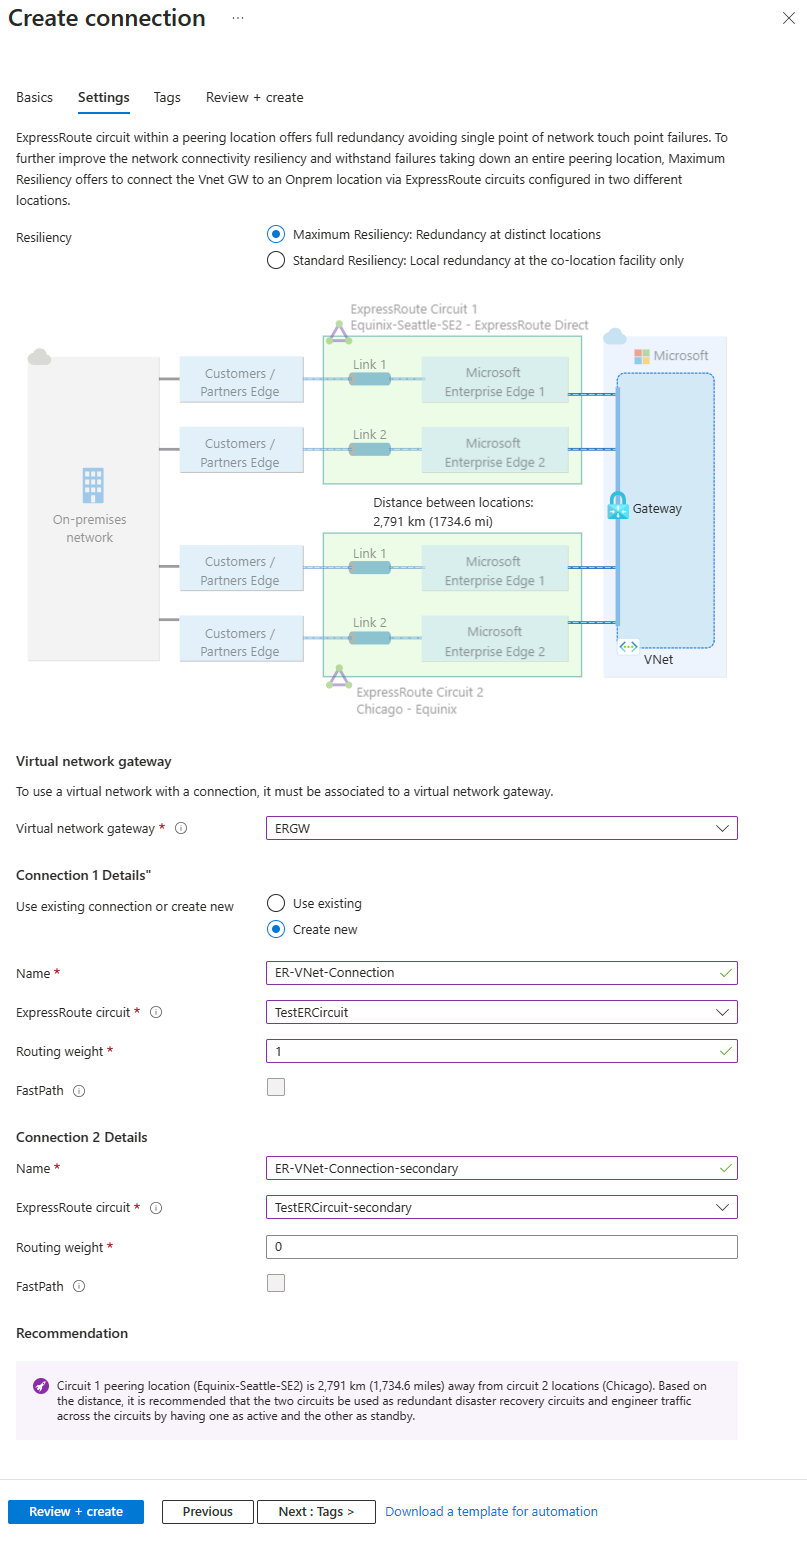Enable FastPath for Connection 1
The width and height of the screenshot is (807, 1541).
(x=276, y=1087)
